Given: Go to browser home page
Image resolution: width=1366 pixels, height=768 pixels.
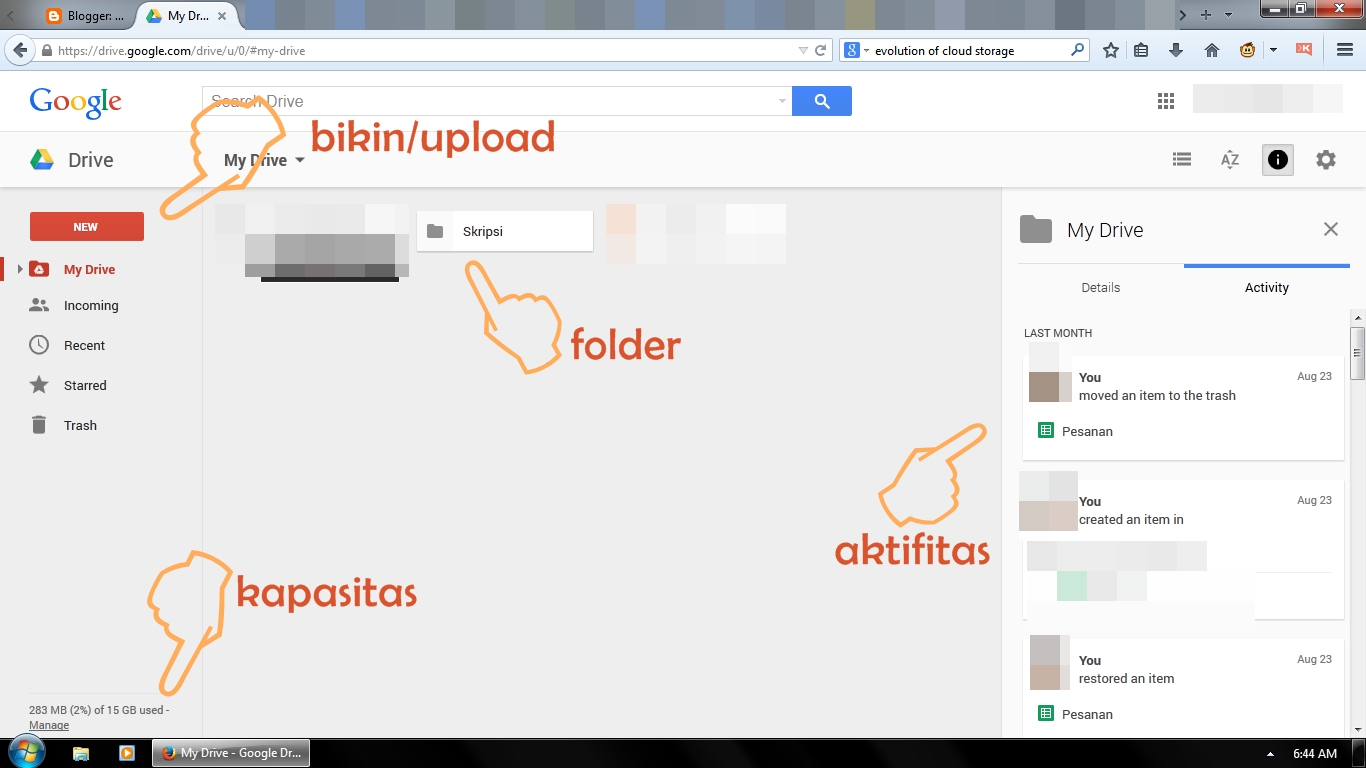Looking at the screenshot, I should pyautogui.click(x=1211, y=50).
